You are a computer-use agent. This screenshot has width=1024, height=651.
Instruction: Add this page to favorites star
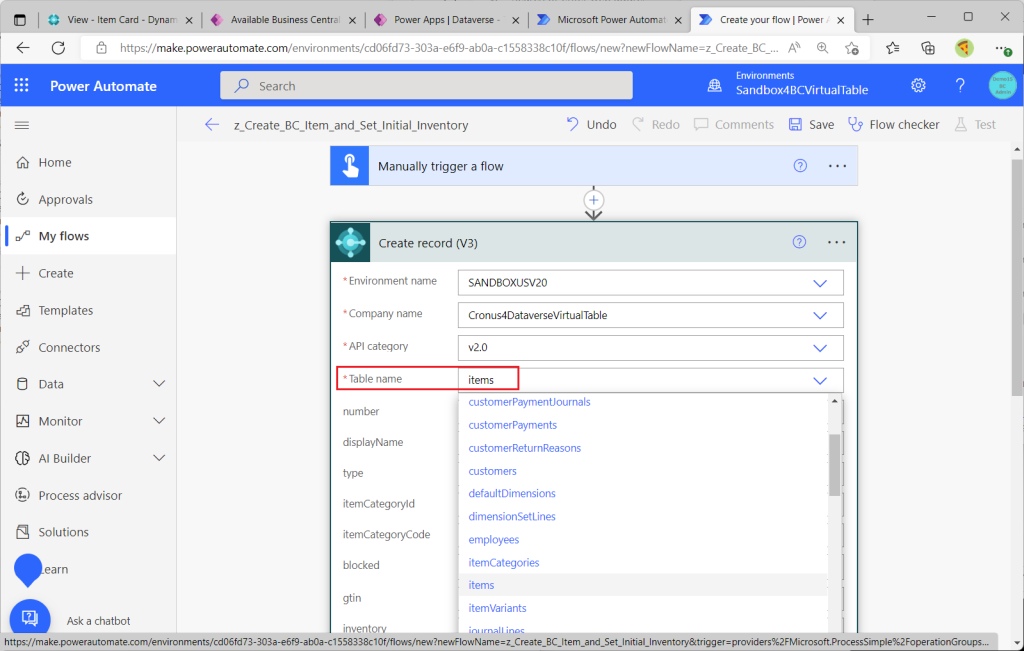coord(852,48)
